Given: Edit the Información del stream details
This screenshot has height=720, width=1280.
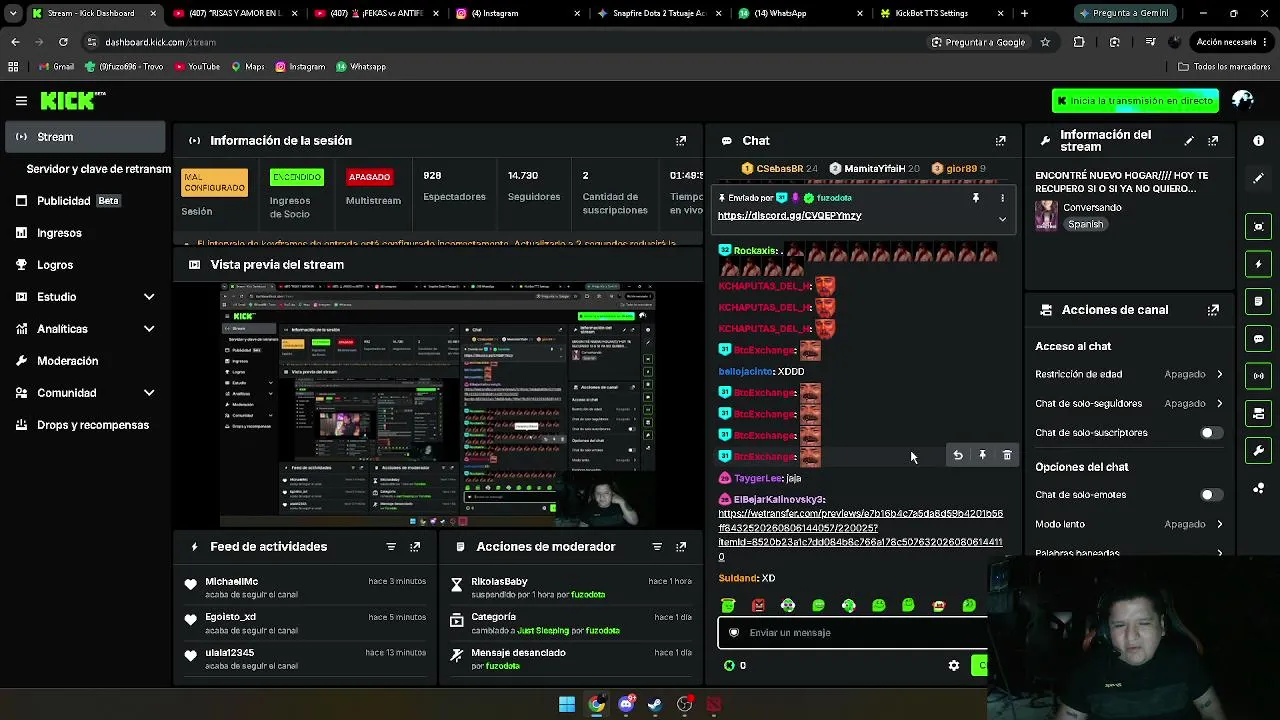Looking at the screenshot, I should coord(1189,141).
